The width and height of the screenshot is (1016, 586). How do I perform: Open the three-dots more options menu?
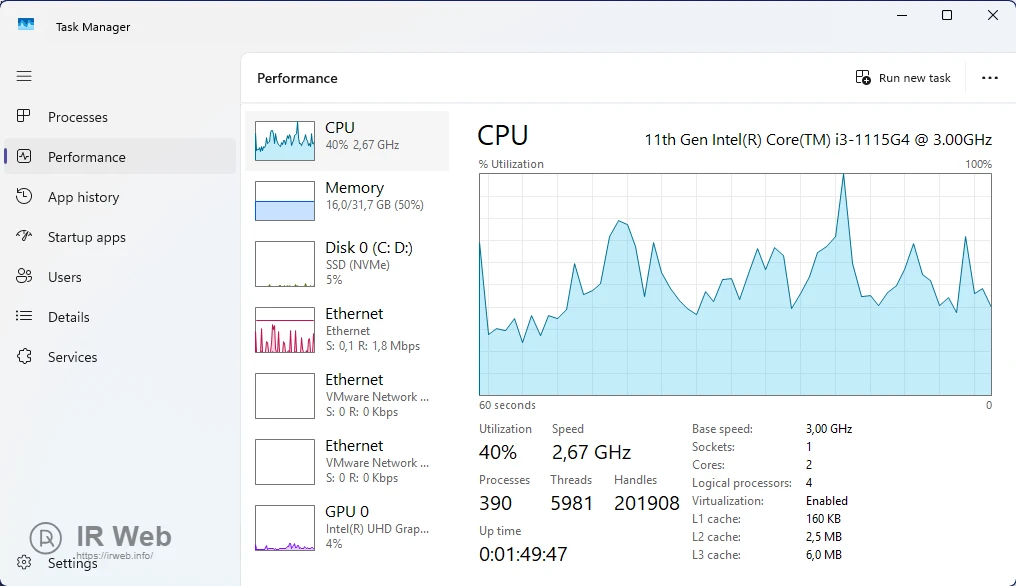point(990,78)
